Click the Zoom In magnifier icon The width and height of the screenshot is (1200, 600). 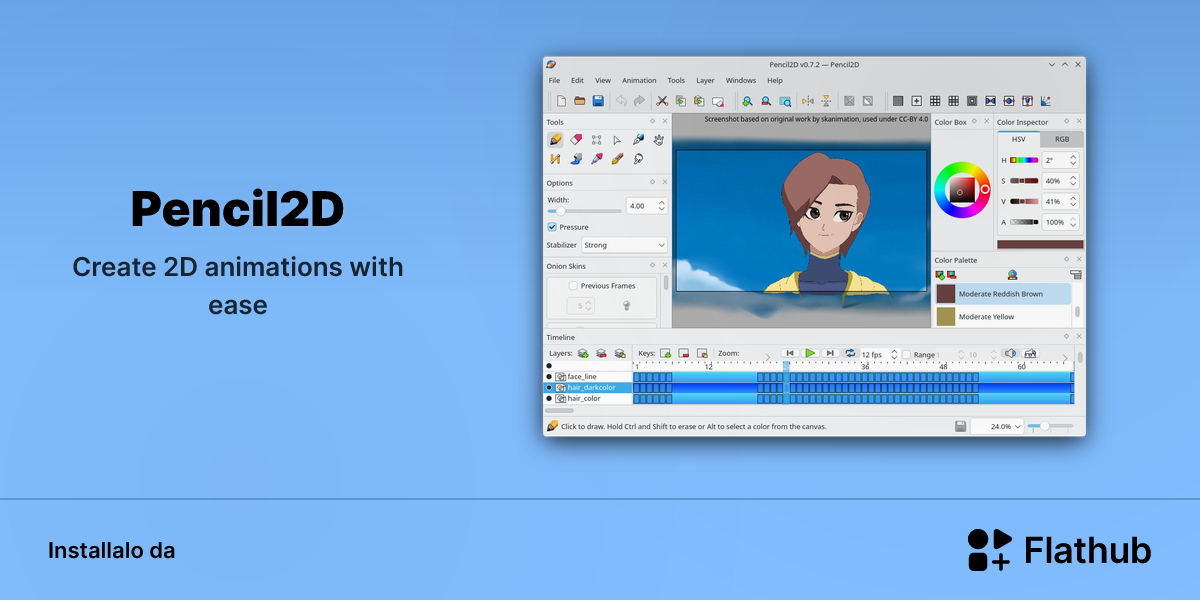point(746,101)
